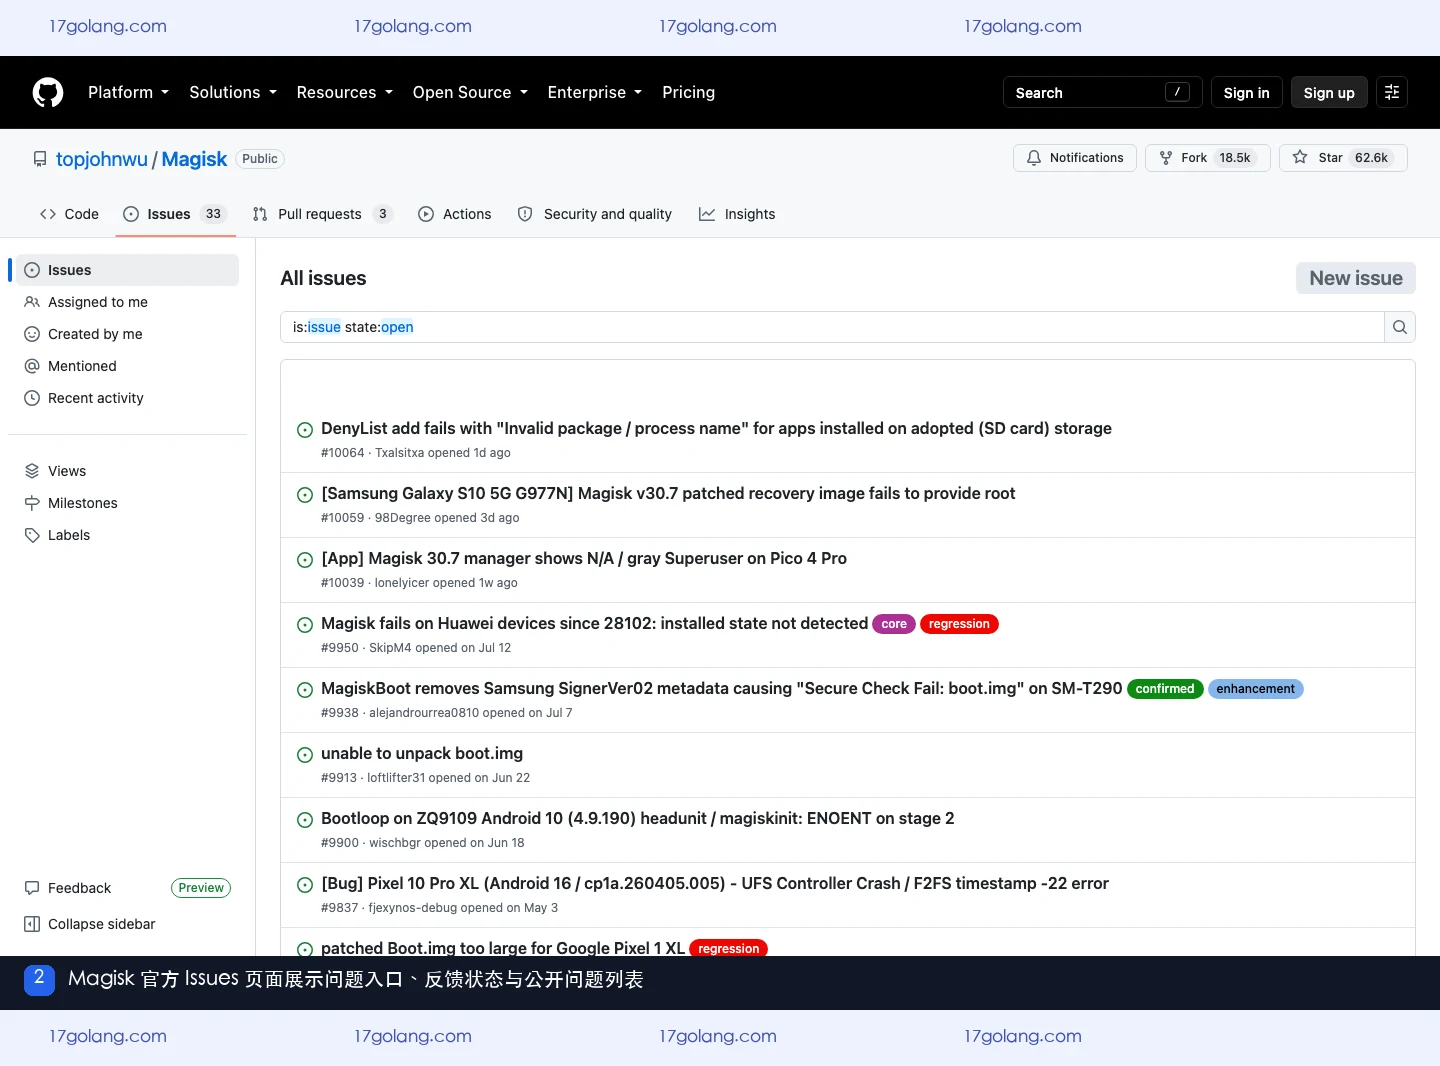Filter by the core label
This screenshot has width=1440, height=1066.
(894, 624)
